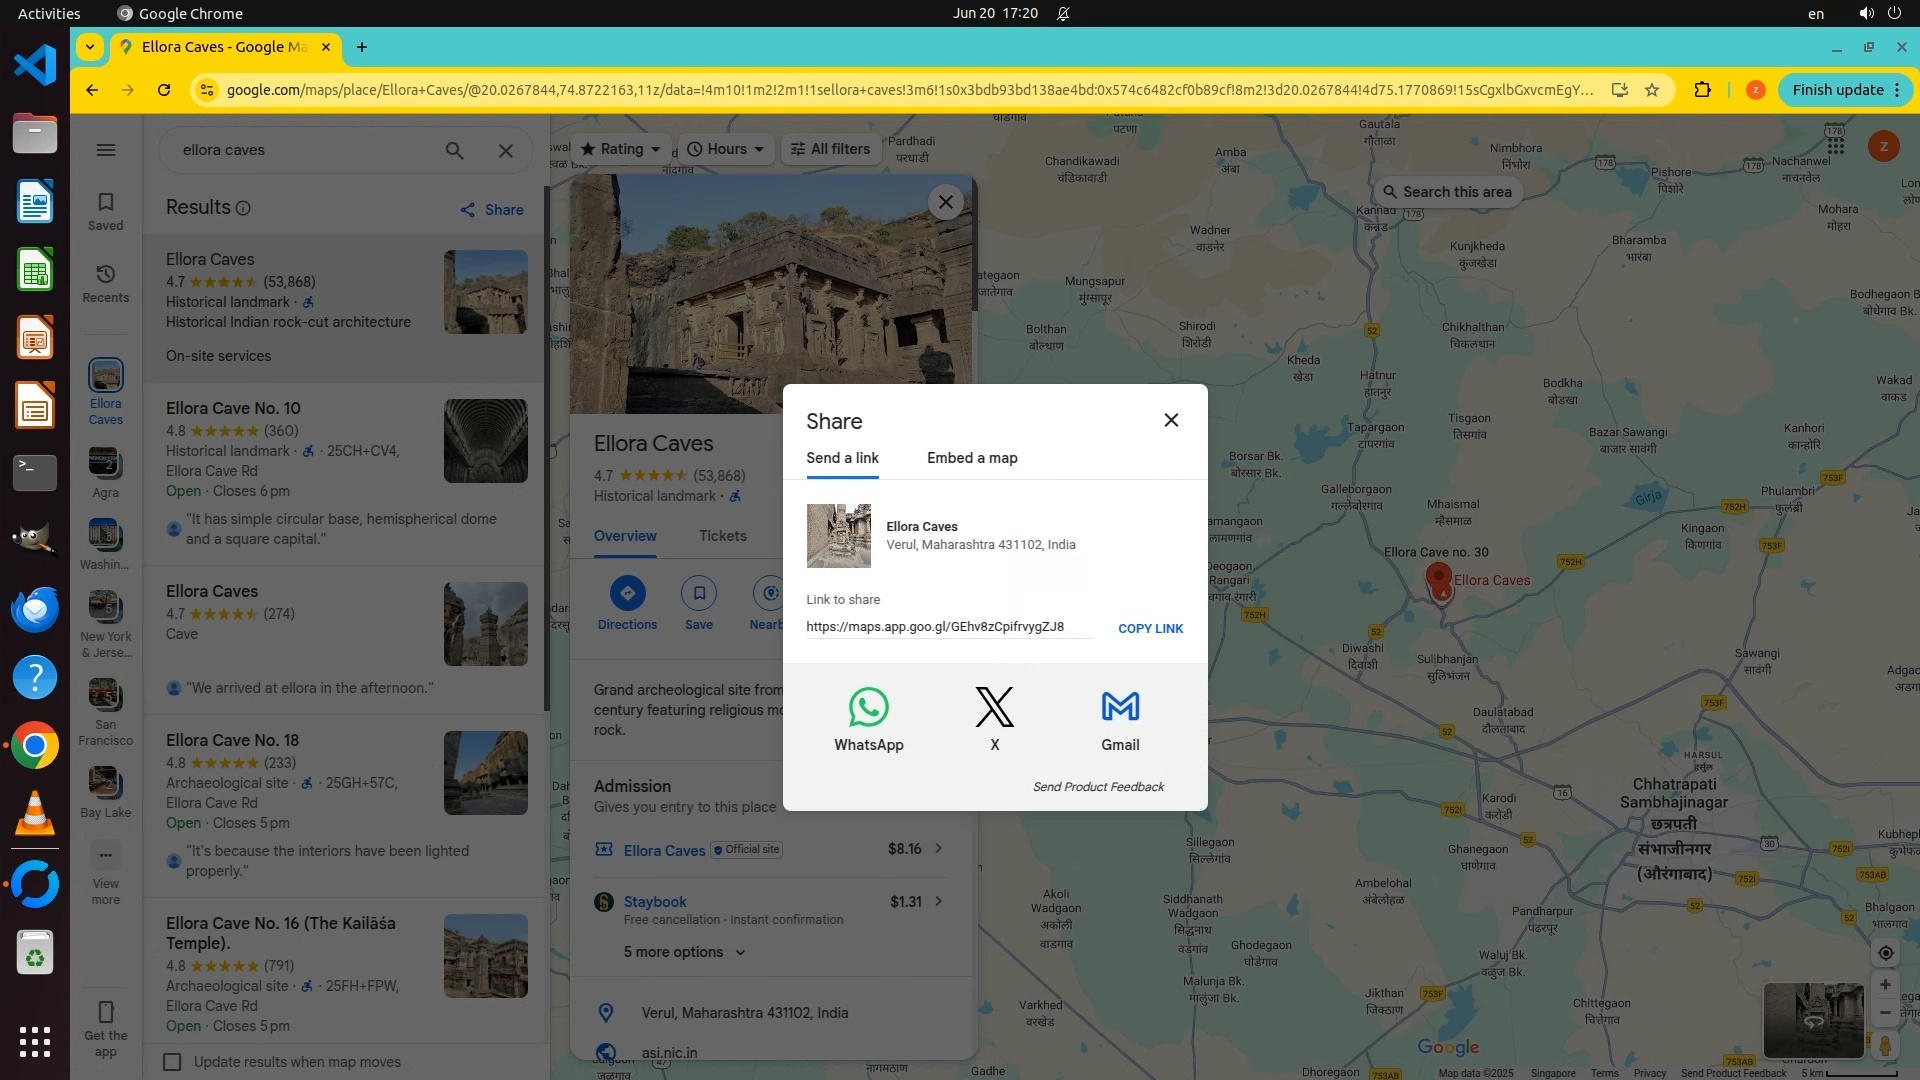The image size is (1920, 1080).
Task: Open Thunderbird from the dock
Action: tap(34, 609)
